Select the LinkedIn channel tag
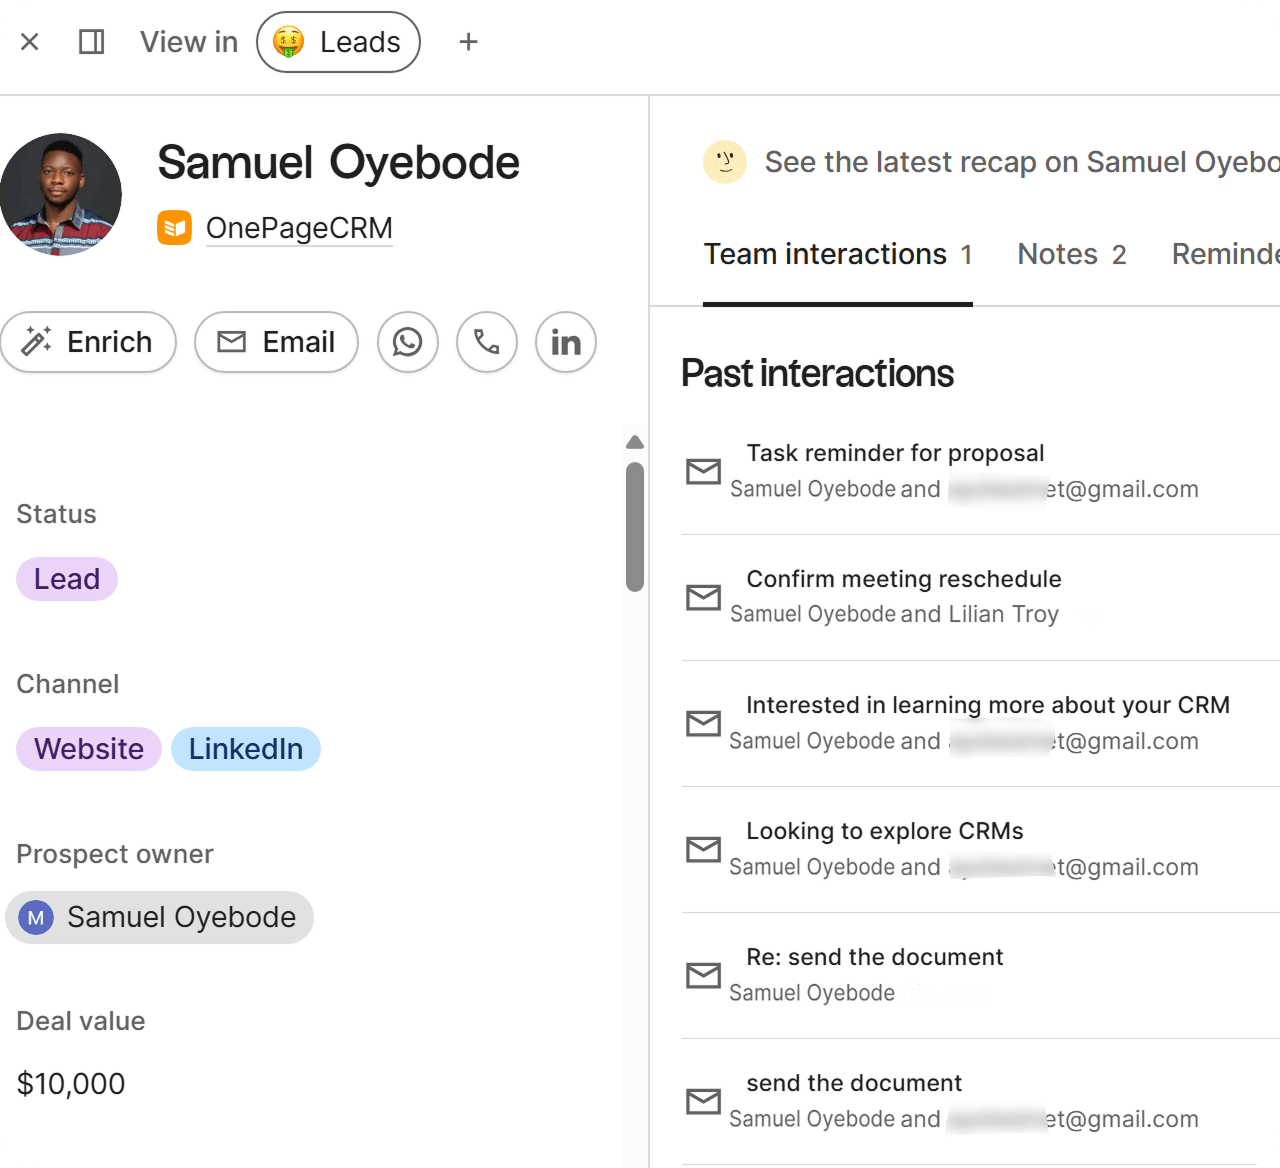The image size is (1280, 1168). [246, 749]
